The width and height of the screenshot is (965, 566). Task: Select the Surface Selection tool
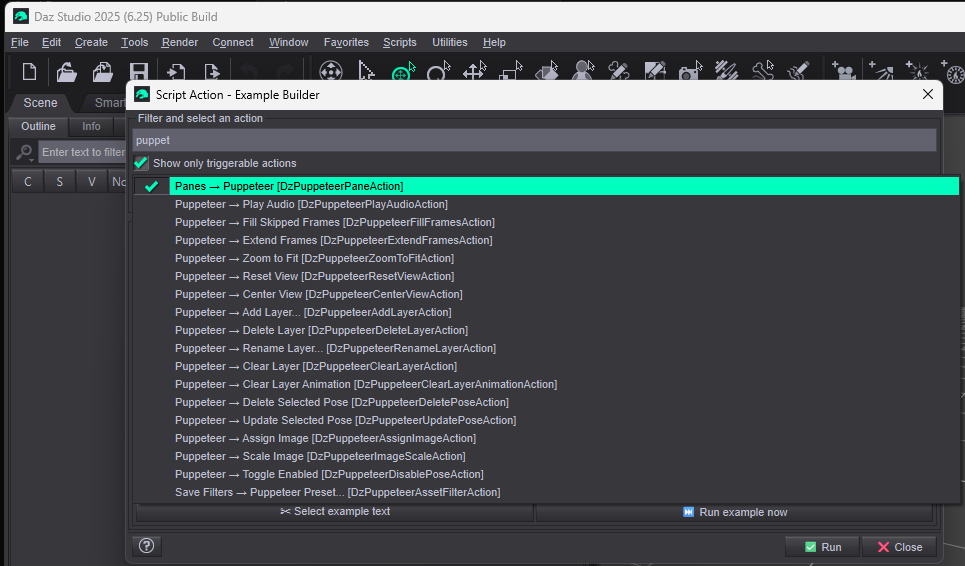[x=547, y=71]
